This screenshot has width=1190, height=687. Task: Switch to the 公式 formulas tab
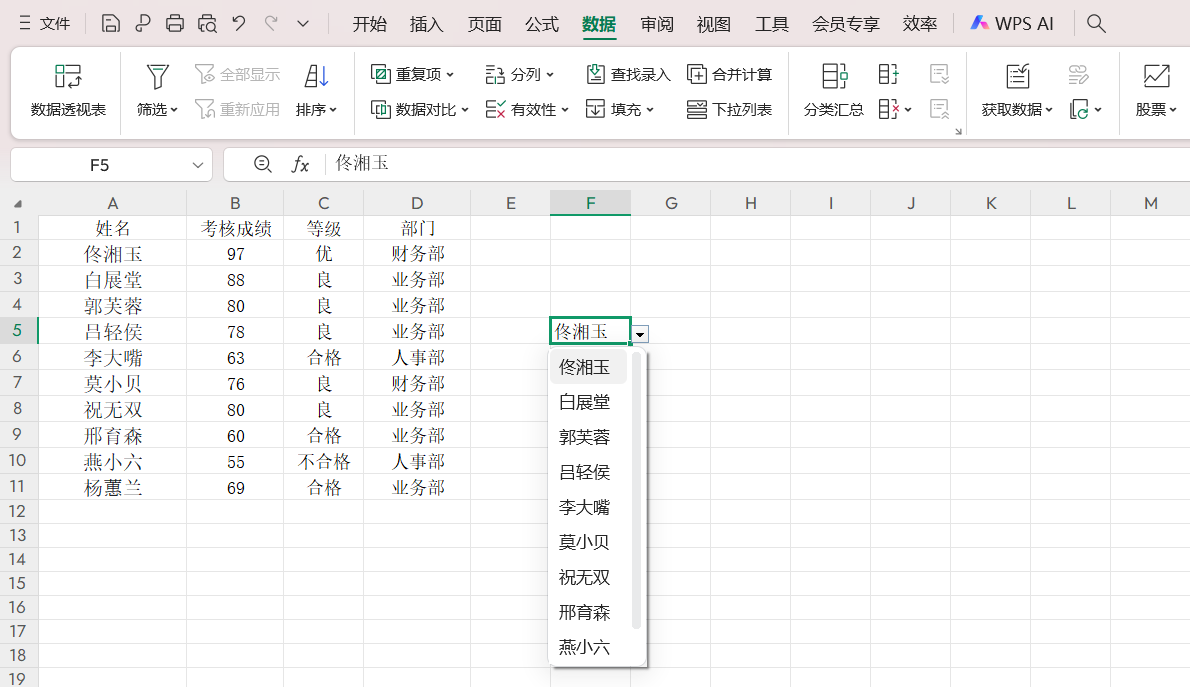click(542, 24)
